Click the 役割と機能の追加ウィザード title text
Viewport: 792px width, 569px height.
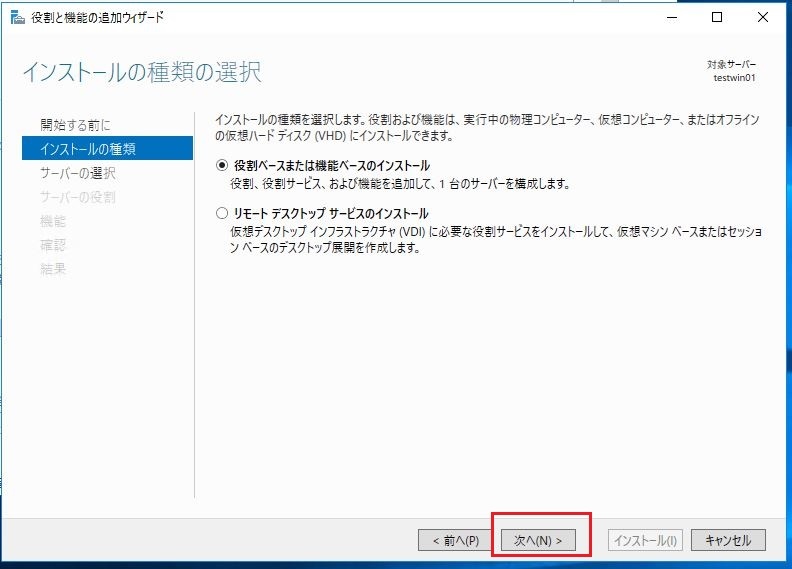[x=97, y=17]
